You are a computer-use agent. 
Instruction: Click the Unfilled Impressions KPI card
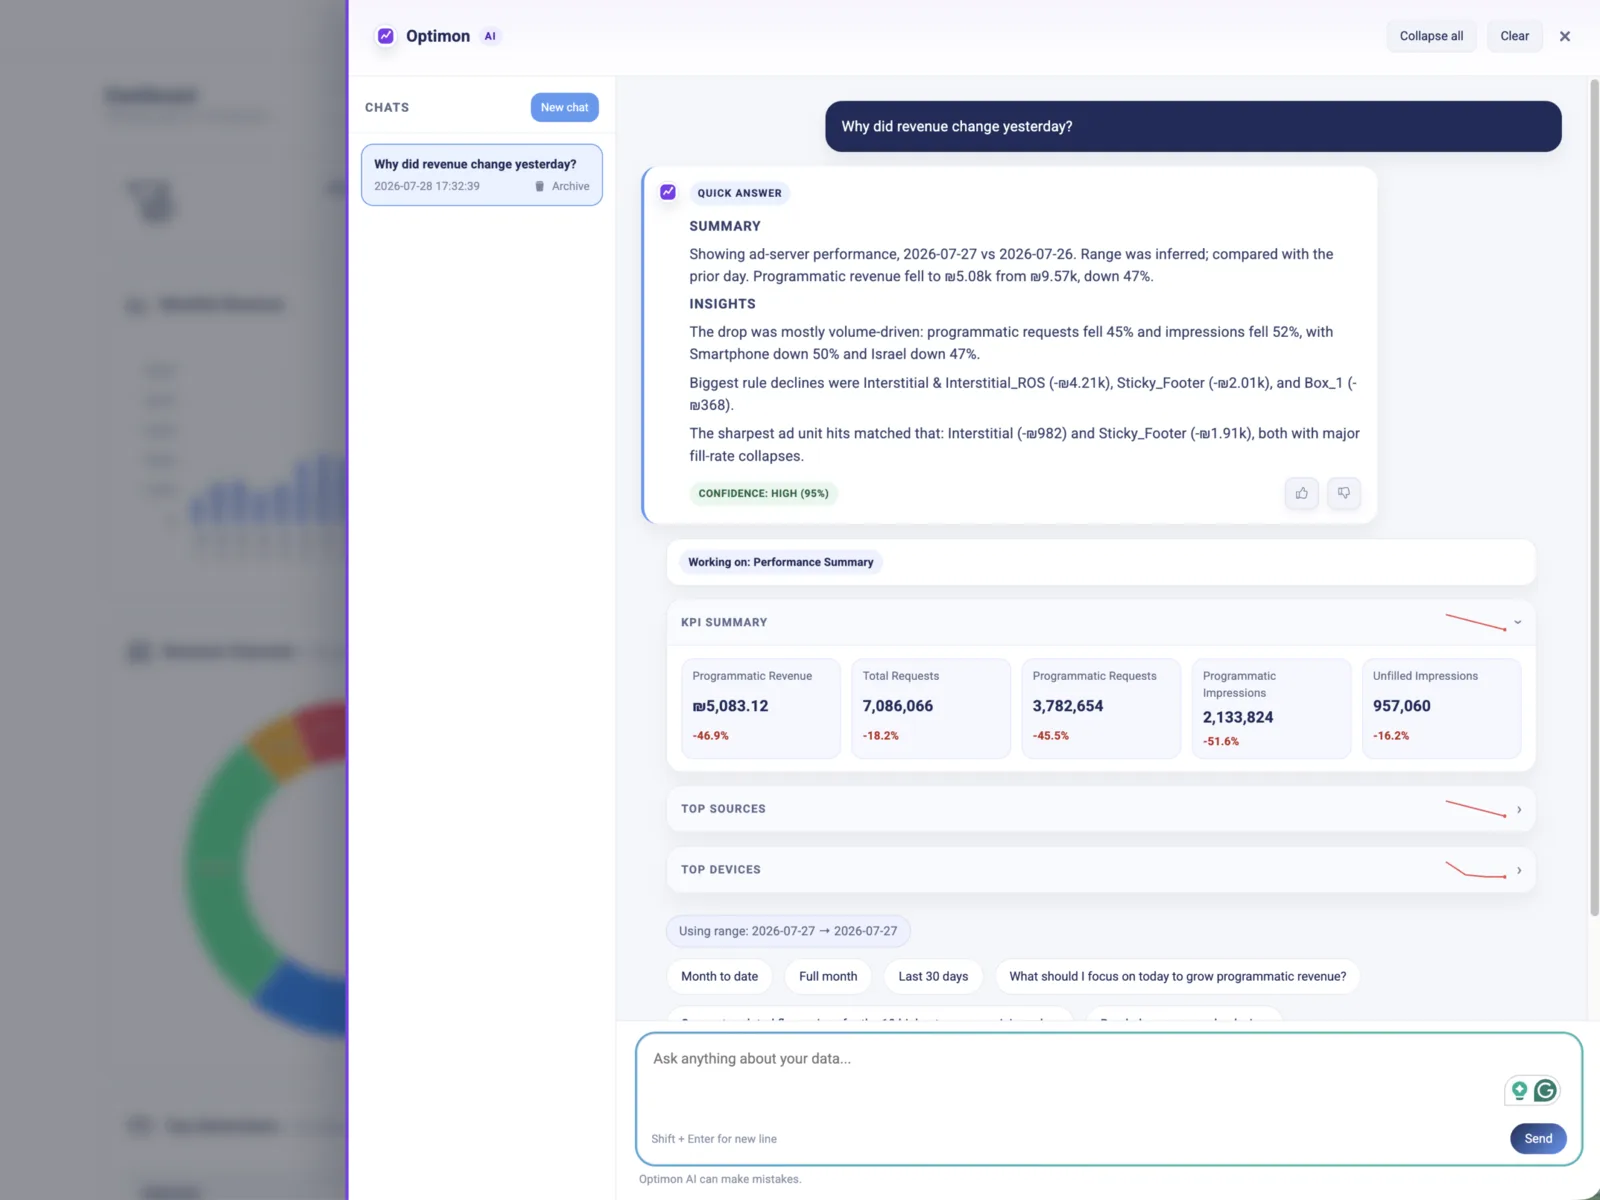(x=1442, y=708)
